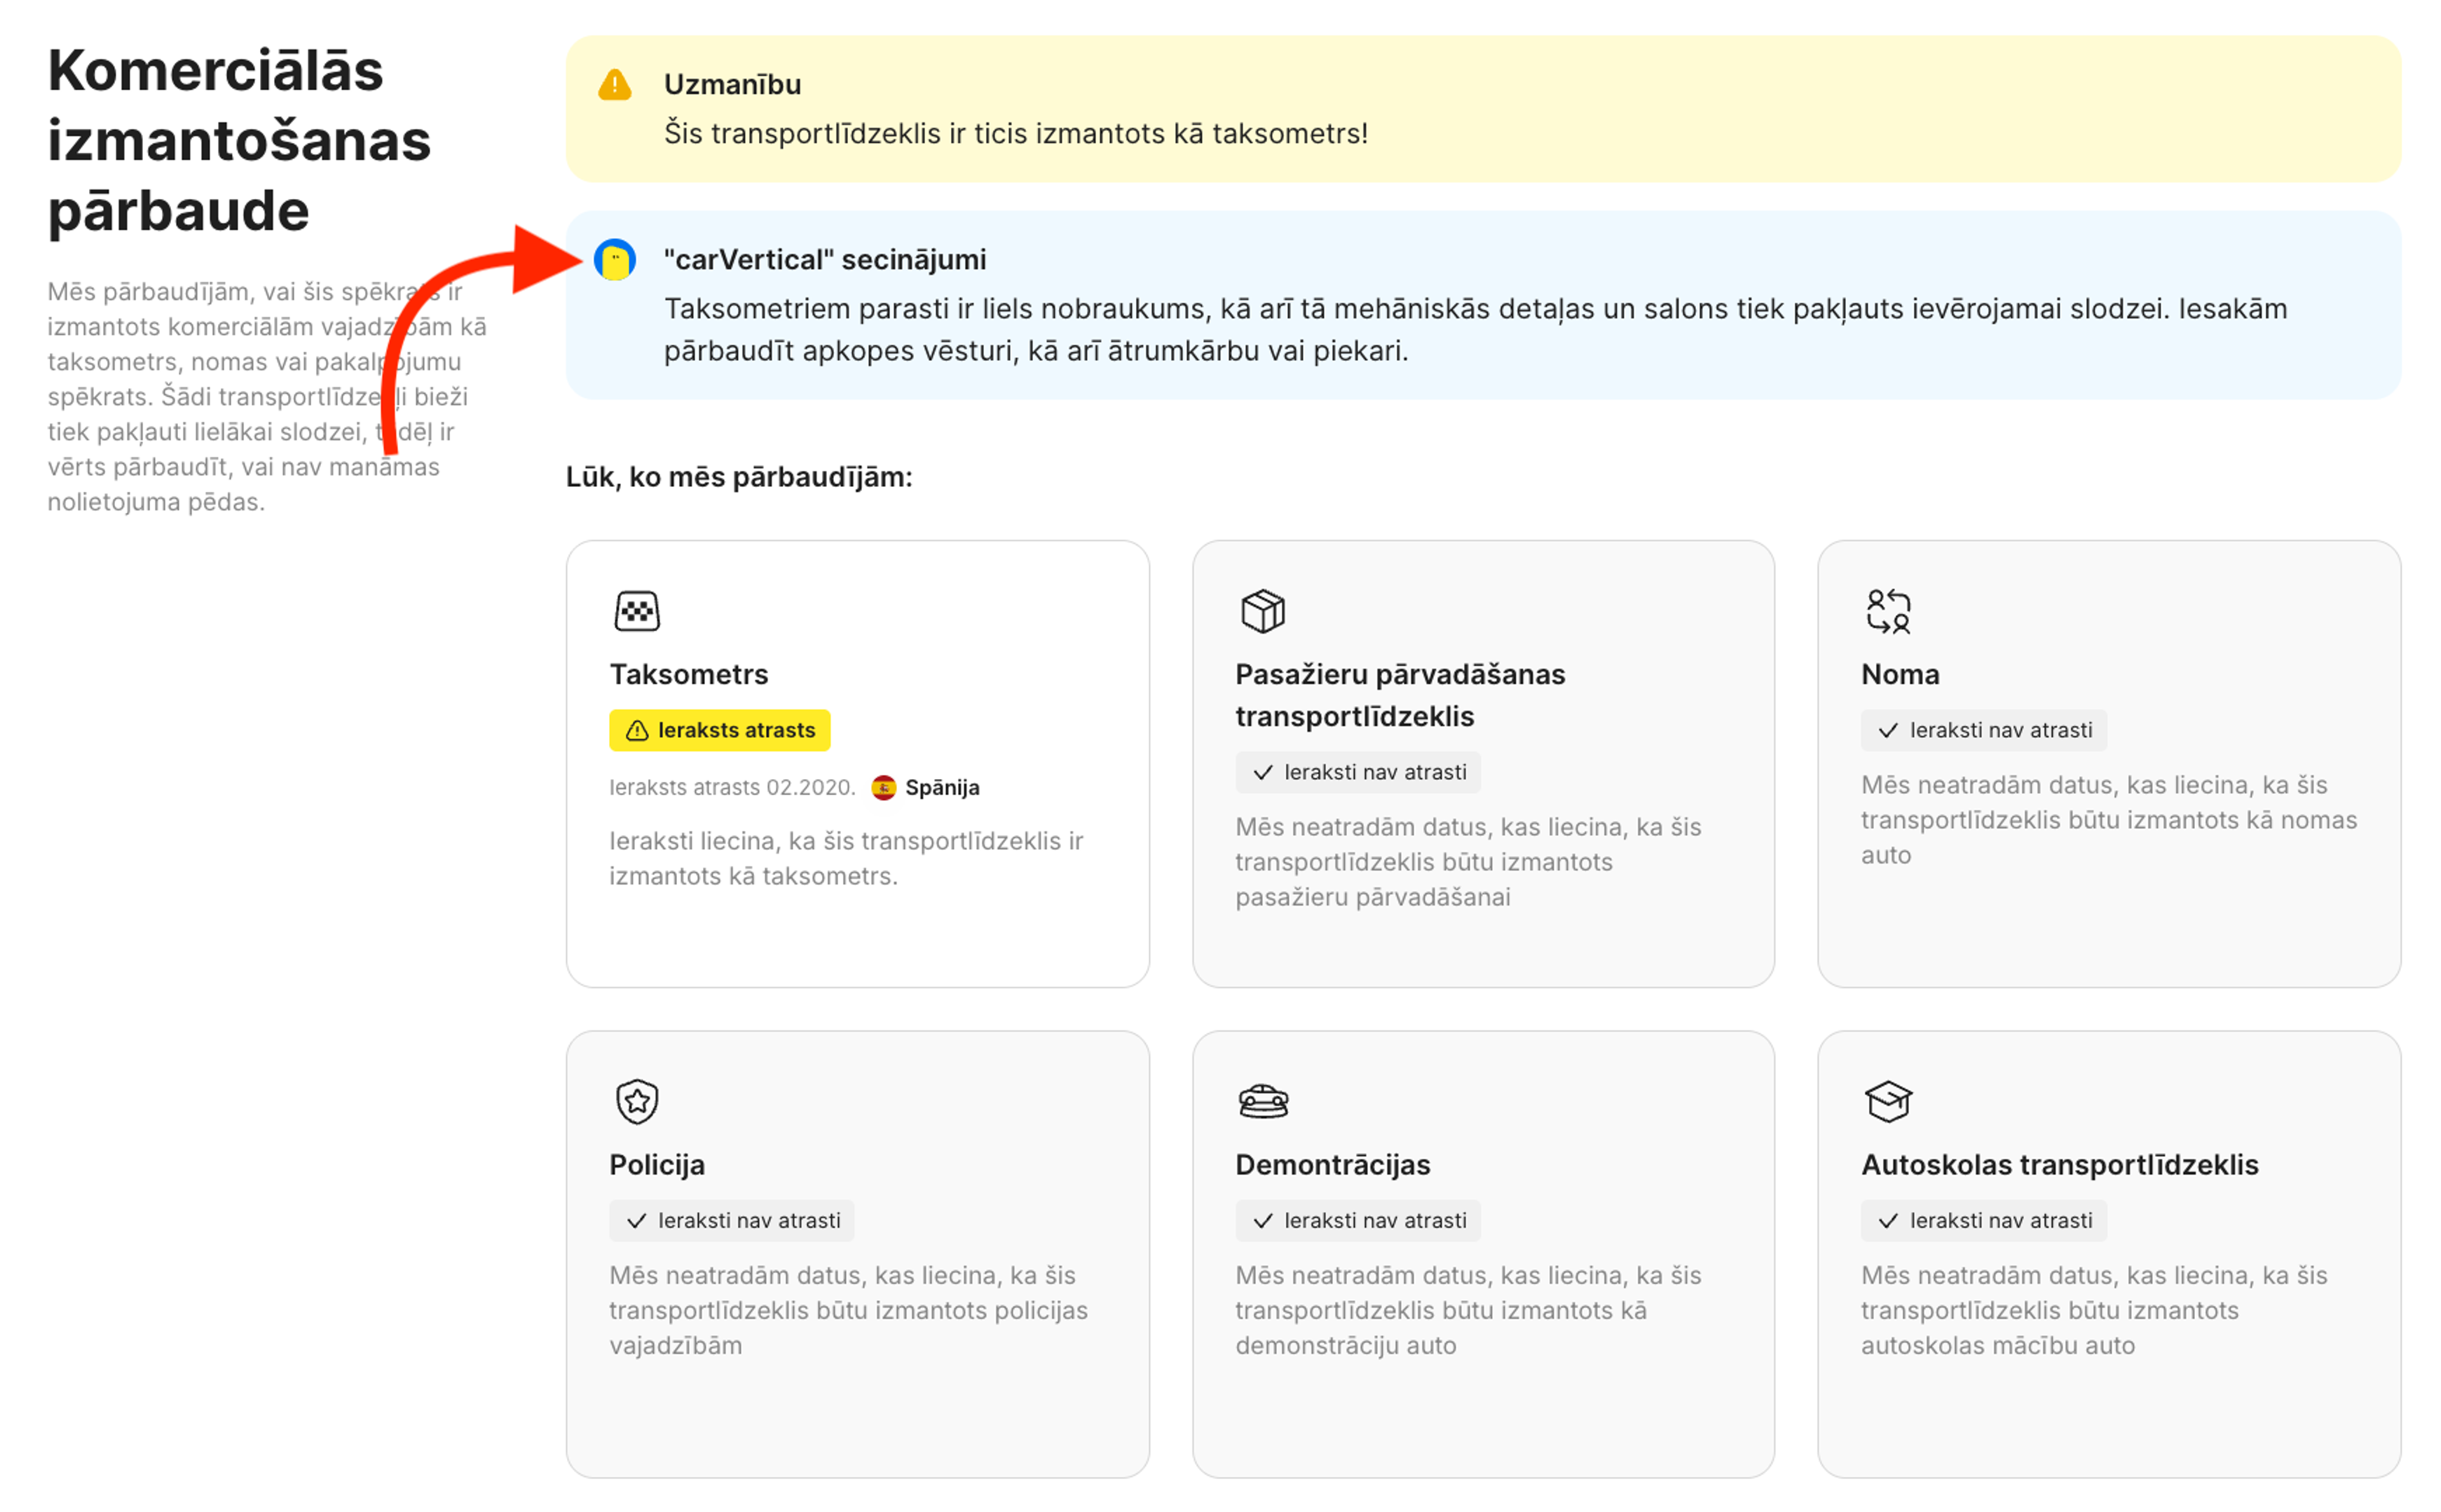Click the warning icon inside Ieraksts atrasts badge

click(x=637, y=730)
